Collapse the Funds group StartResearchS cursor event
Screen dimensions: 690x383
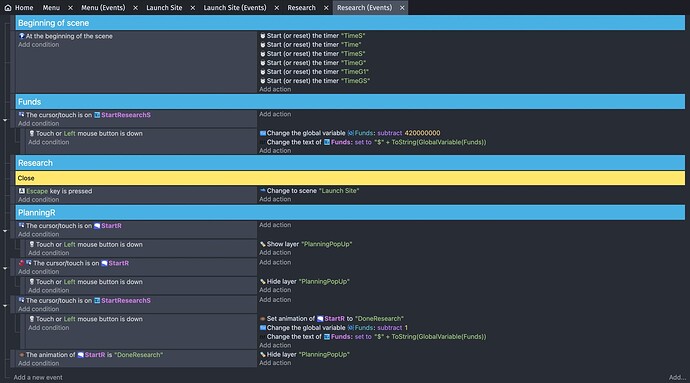point(5,120)
